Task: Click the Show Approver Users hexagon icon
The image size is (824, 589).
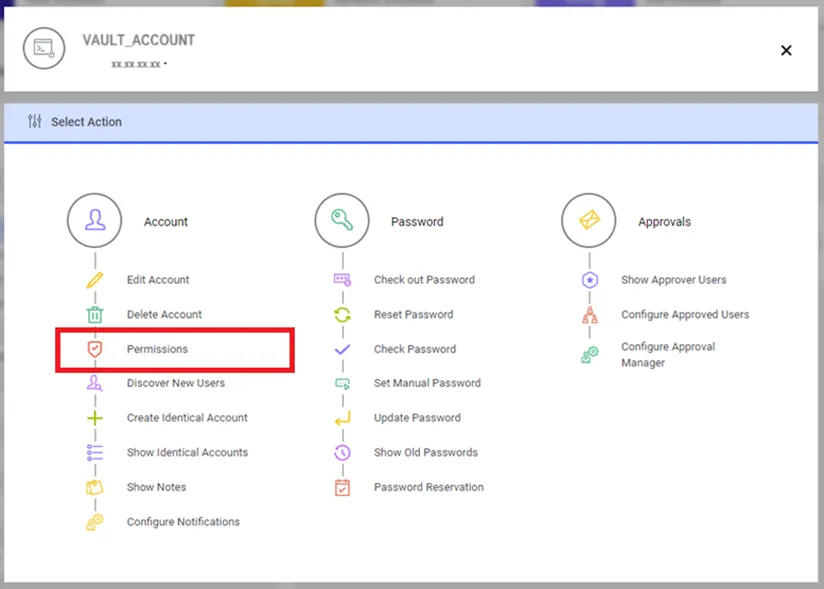Action: 590,280
